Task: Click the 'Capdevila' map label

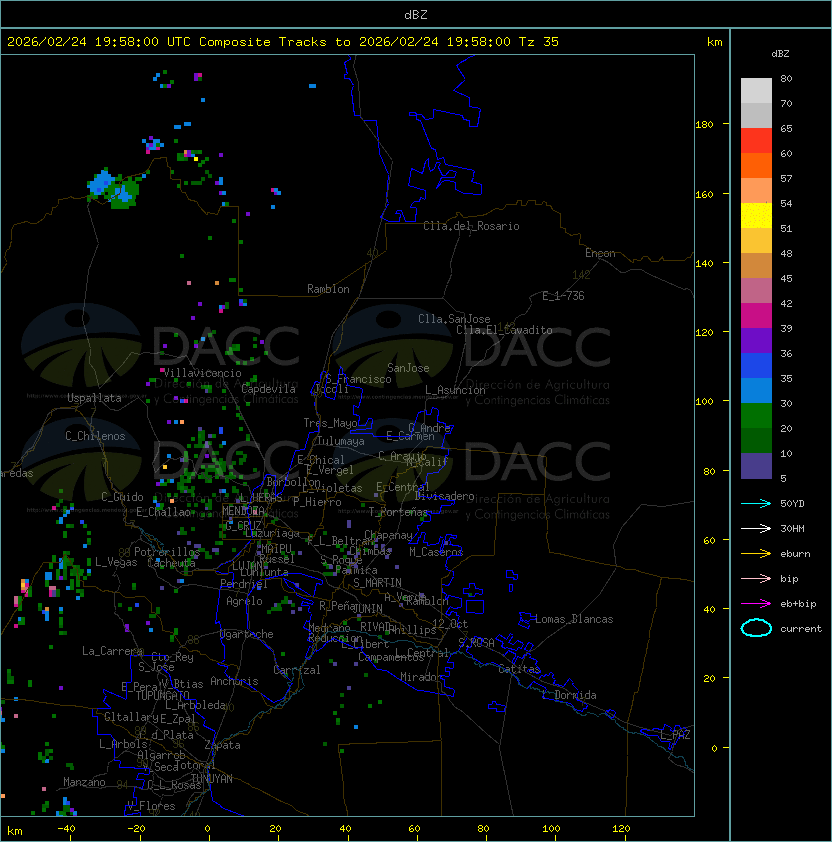Action: pos(269,388)
